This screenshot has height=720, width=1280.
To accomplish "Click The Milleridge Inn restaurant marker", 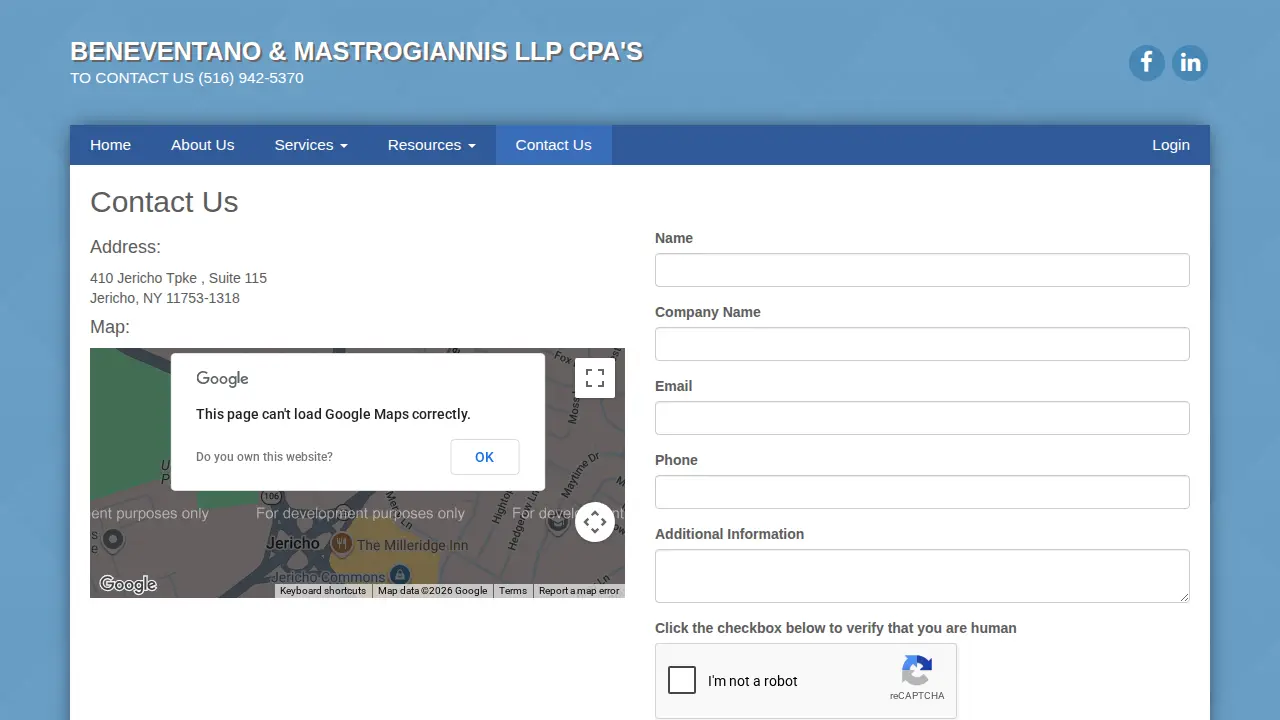I will [342, 544].
